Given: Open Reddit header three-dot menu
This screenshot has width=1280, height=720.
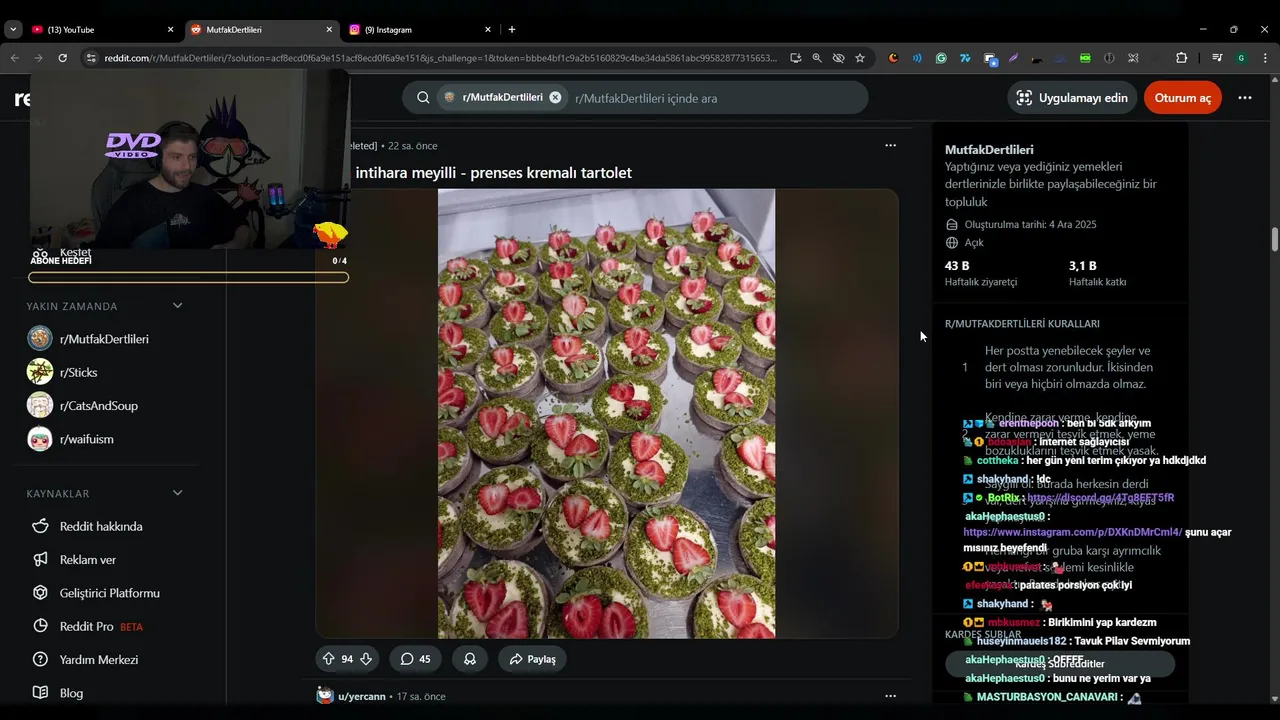Looking at the screenshot, I should coord(1245,98).
